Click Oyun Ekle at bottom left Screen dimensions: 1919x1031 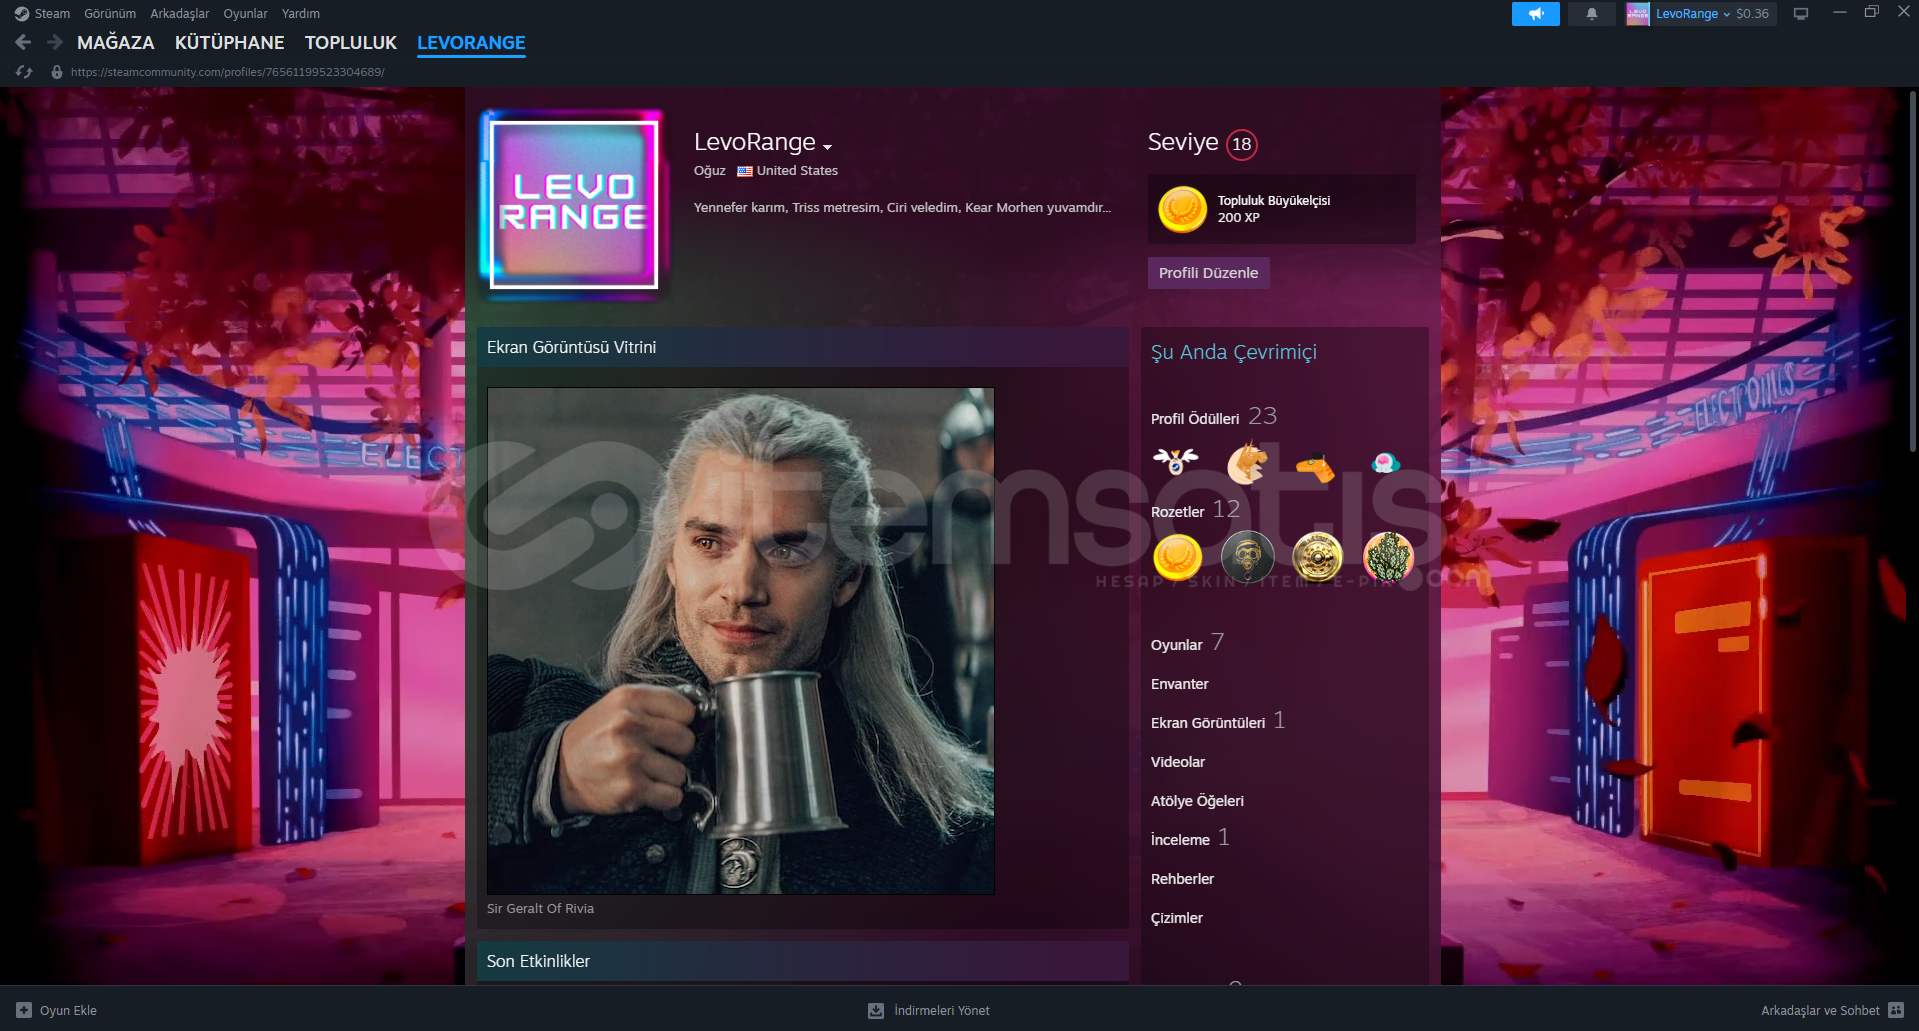pyautogui.click(x=68, y=1010)
